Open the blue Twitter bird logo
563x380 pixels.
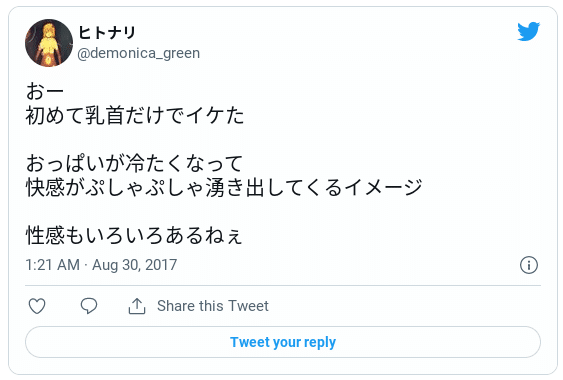click(x=529, y=31)
